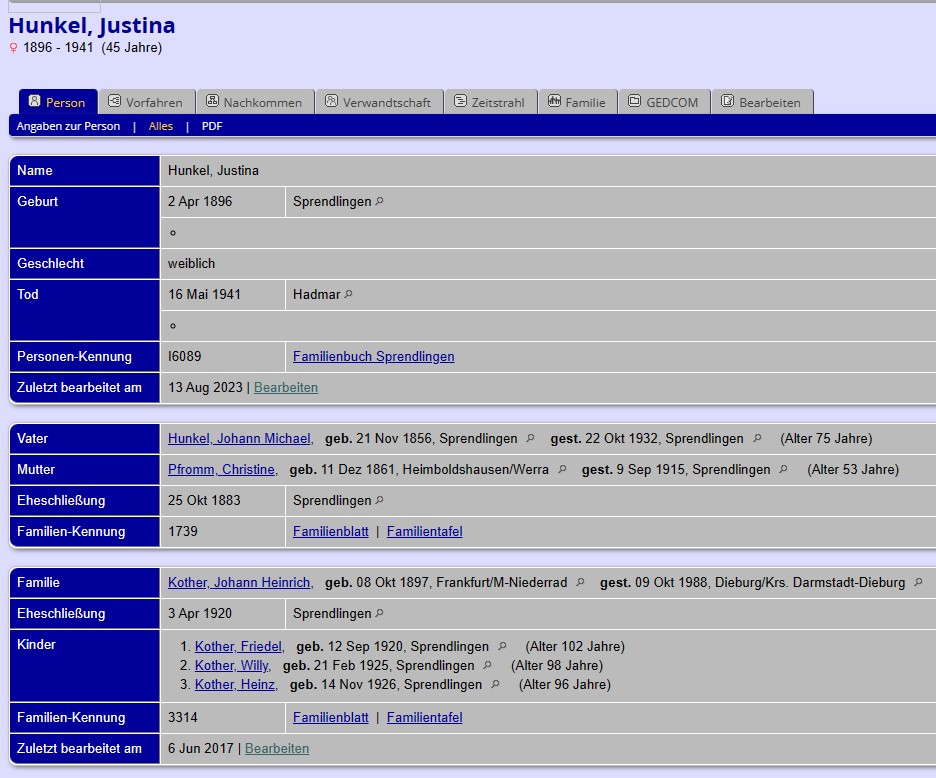
Task: Click search icon after Vater birth place
Action: (530, 438)
